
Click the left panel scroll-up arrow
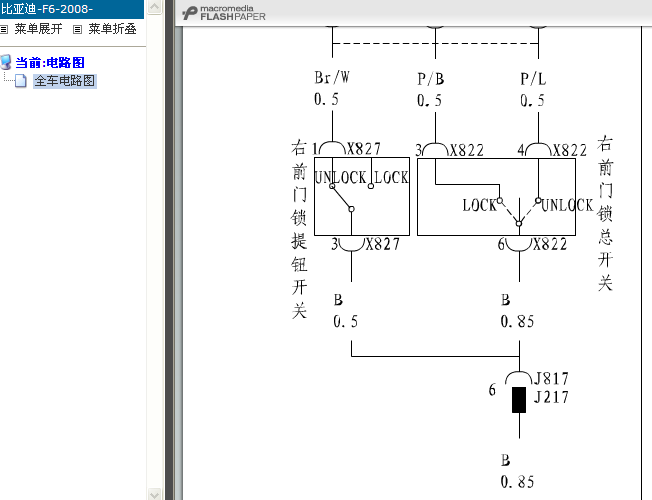pos(154,7)
